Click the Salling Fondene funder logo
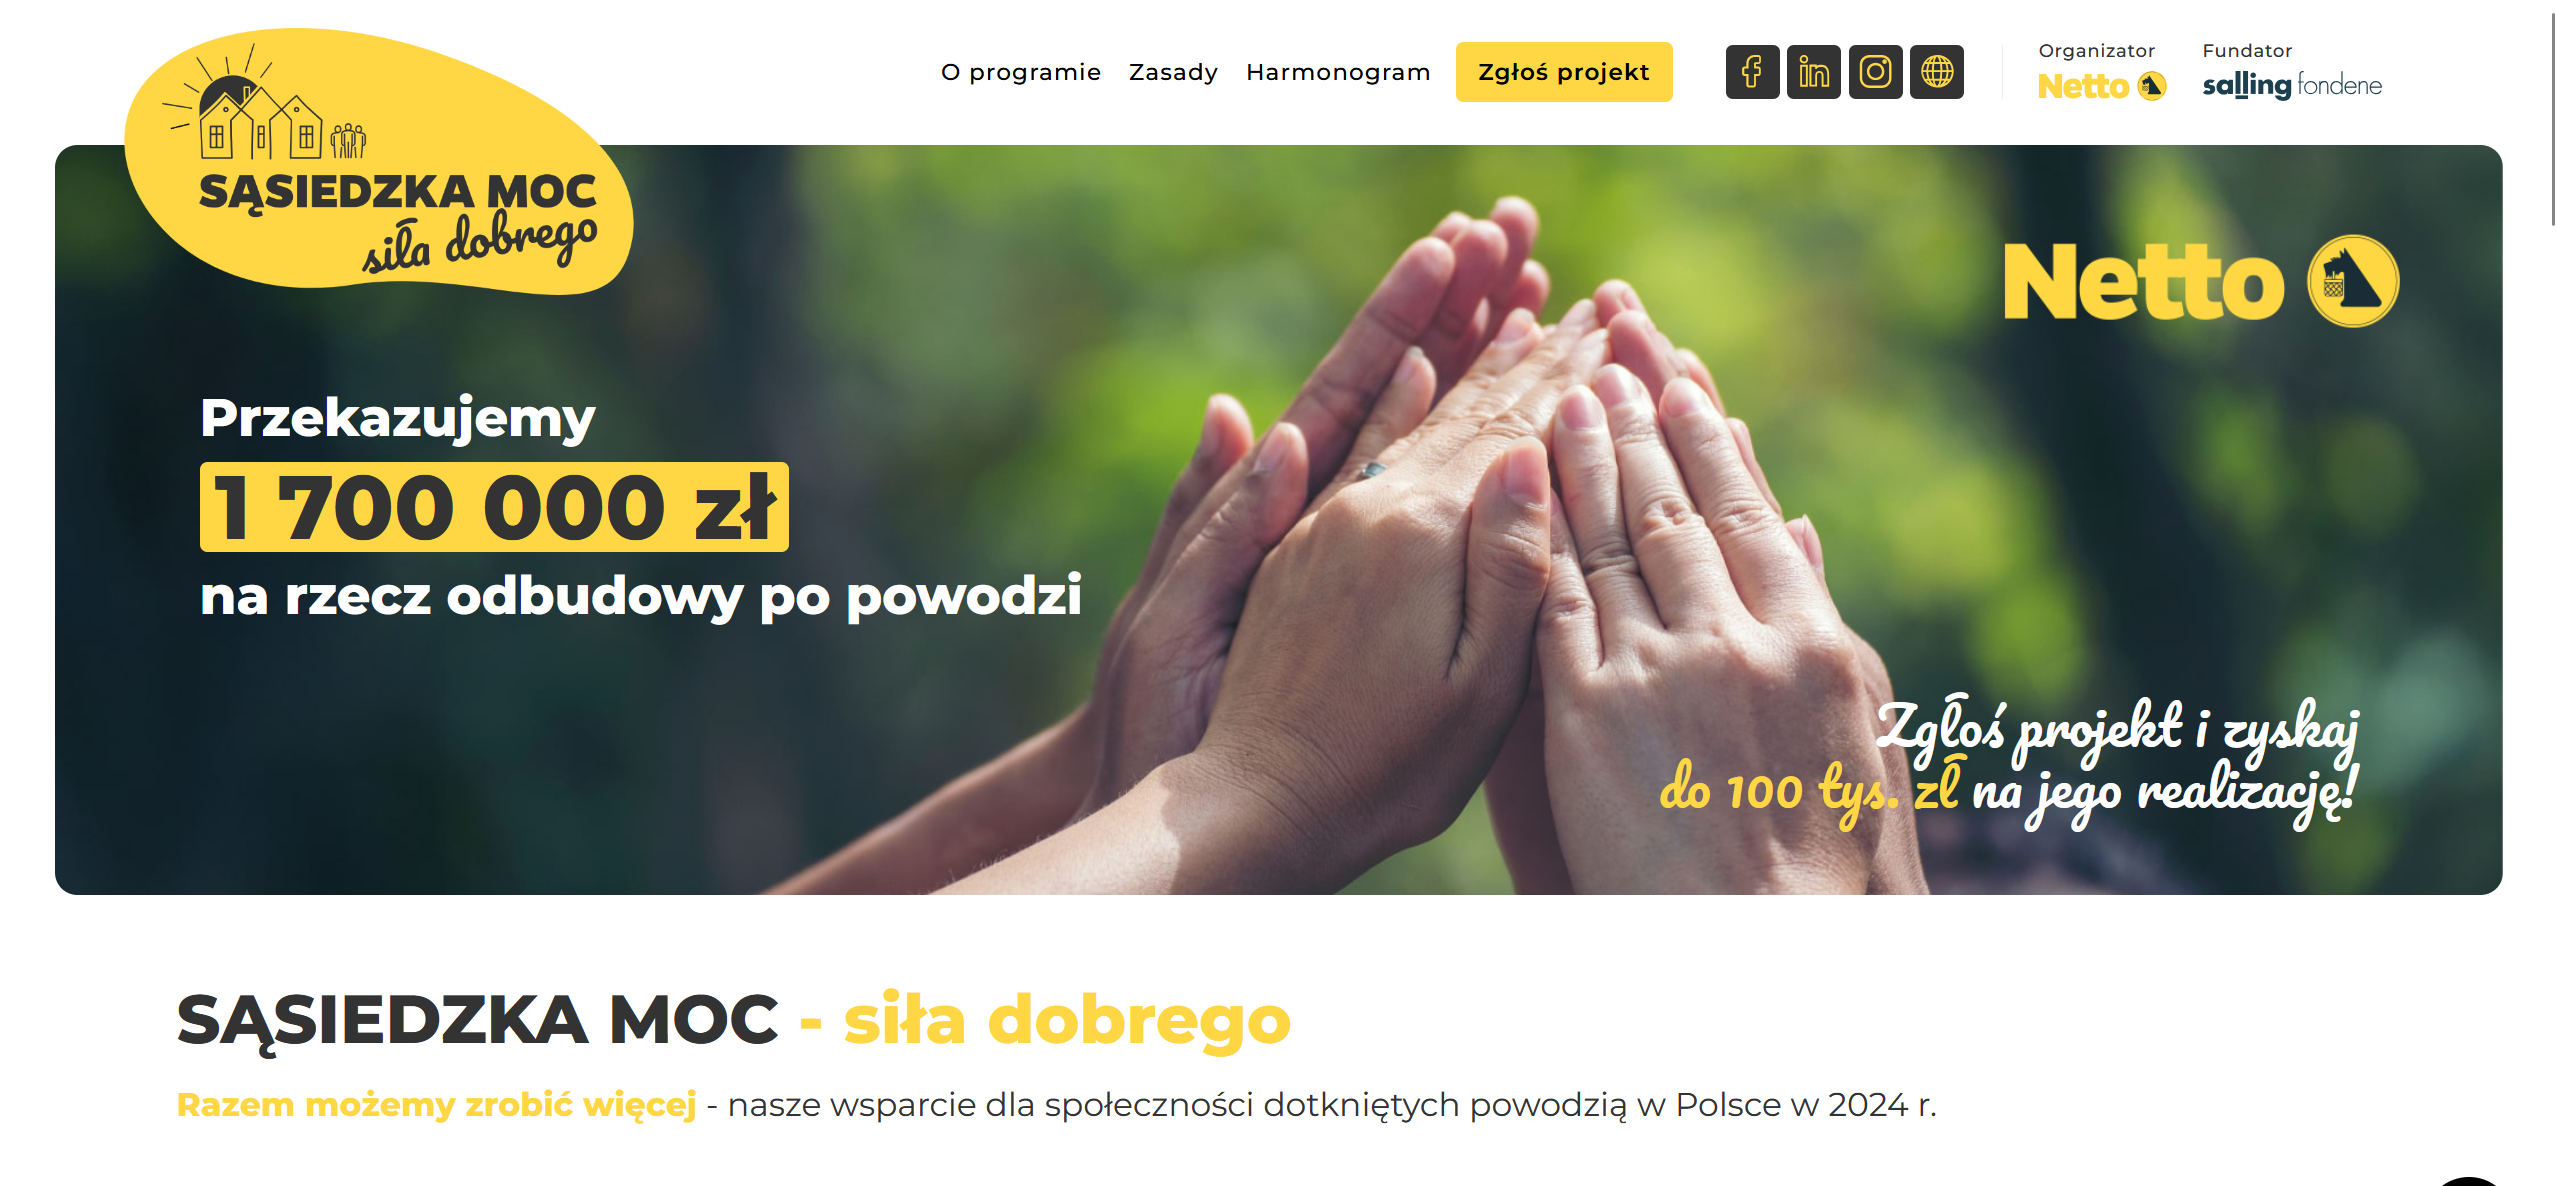The height and width of the screenshot is (1186, 2556). coord(2291,85)
